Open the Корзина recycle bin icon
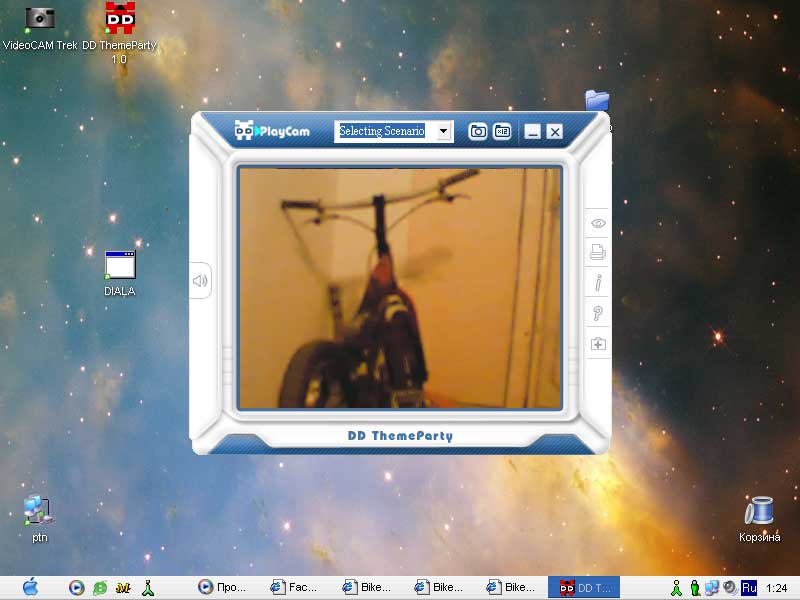This screenshot has height=600, width=800. click(760, 511)
